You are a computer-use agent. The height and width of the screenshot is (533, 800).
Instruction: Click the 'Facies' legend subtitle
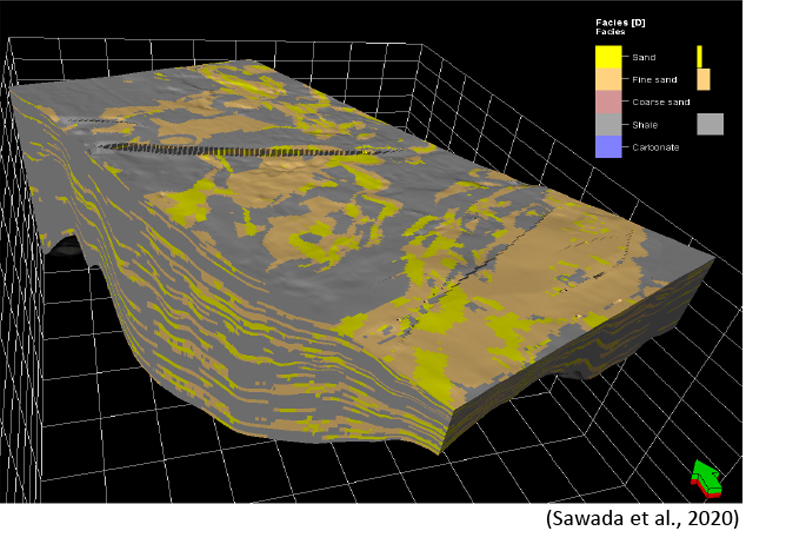coord(610,32)
